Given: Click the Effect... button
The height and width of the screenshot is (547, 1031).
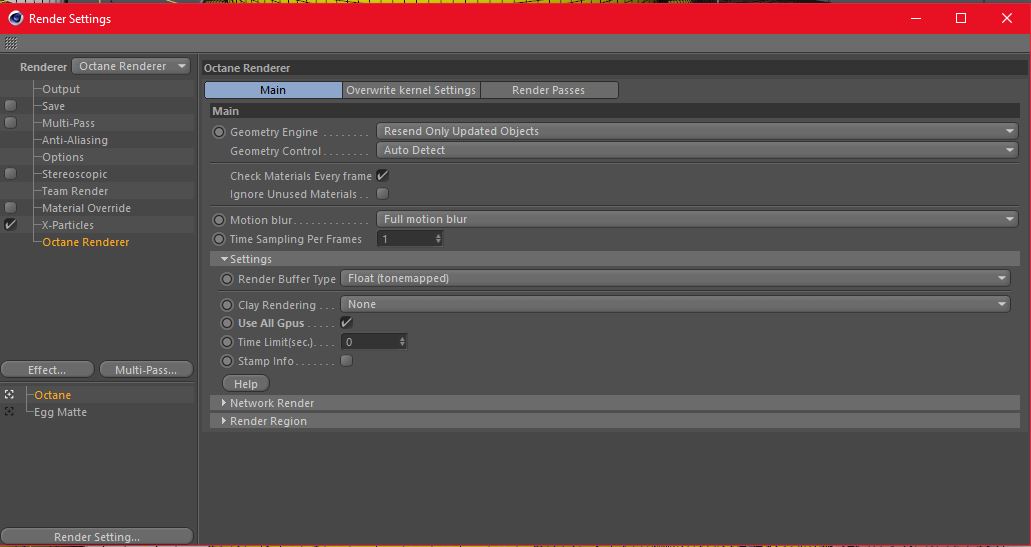Looking at the screenshot, I should pos(47,369).
